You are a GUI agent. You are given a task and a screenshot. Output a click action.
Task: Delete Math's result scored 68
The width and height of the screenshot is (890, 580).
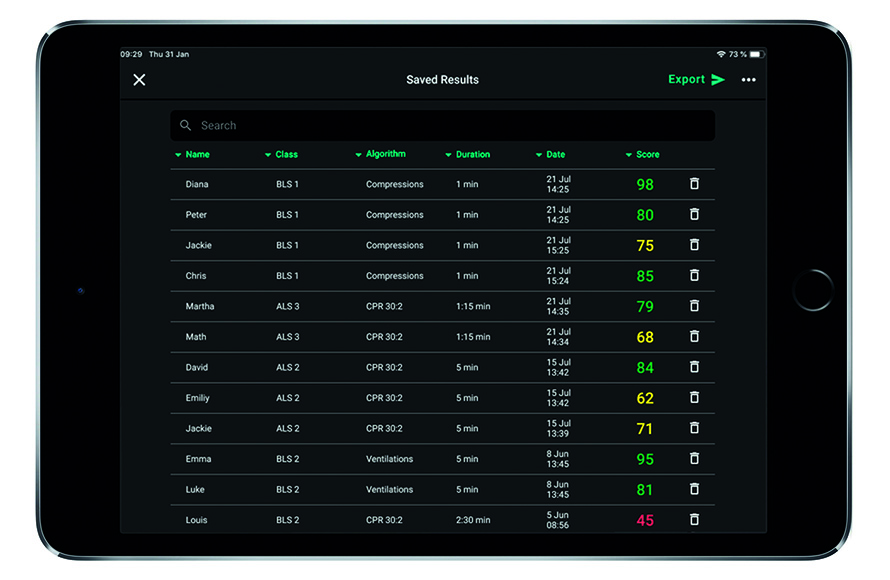coord(694,336)
